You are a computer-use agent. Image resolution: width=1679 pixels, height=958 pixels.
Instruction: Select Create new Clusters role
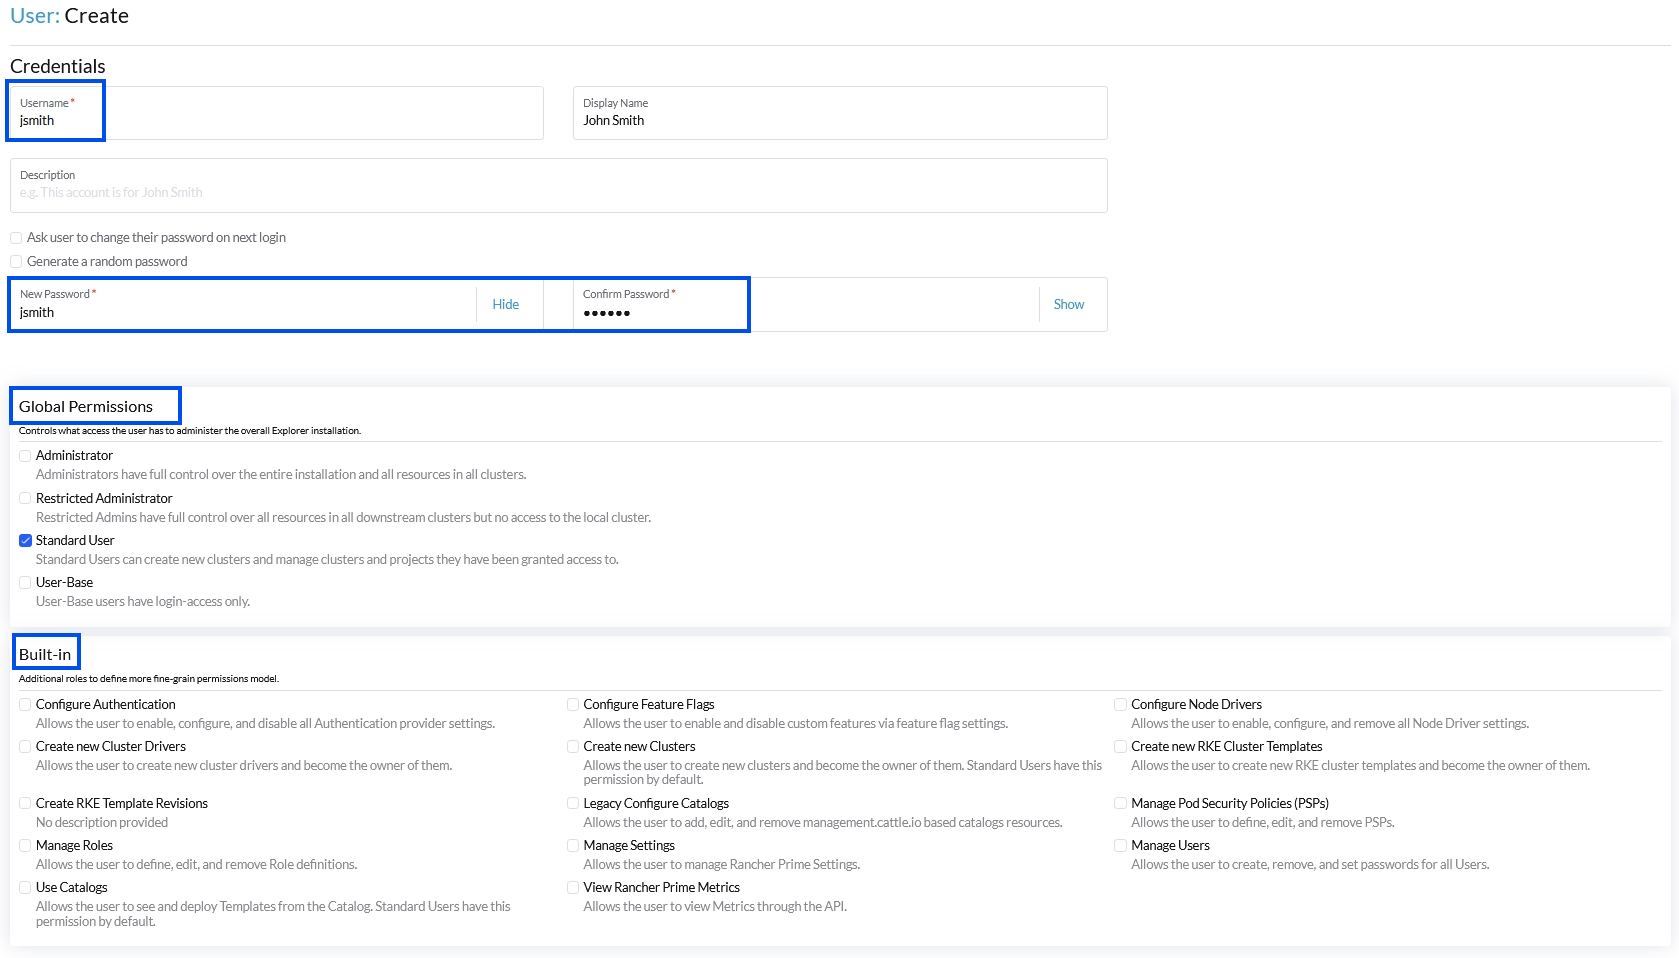coord(573,747)
